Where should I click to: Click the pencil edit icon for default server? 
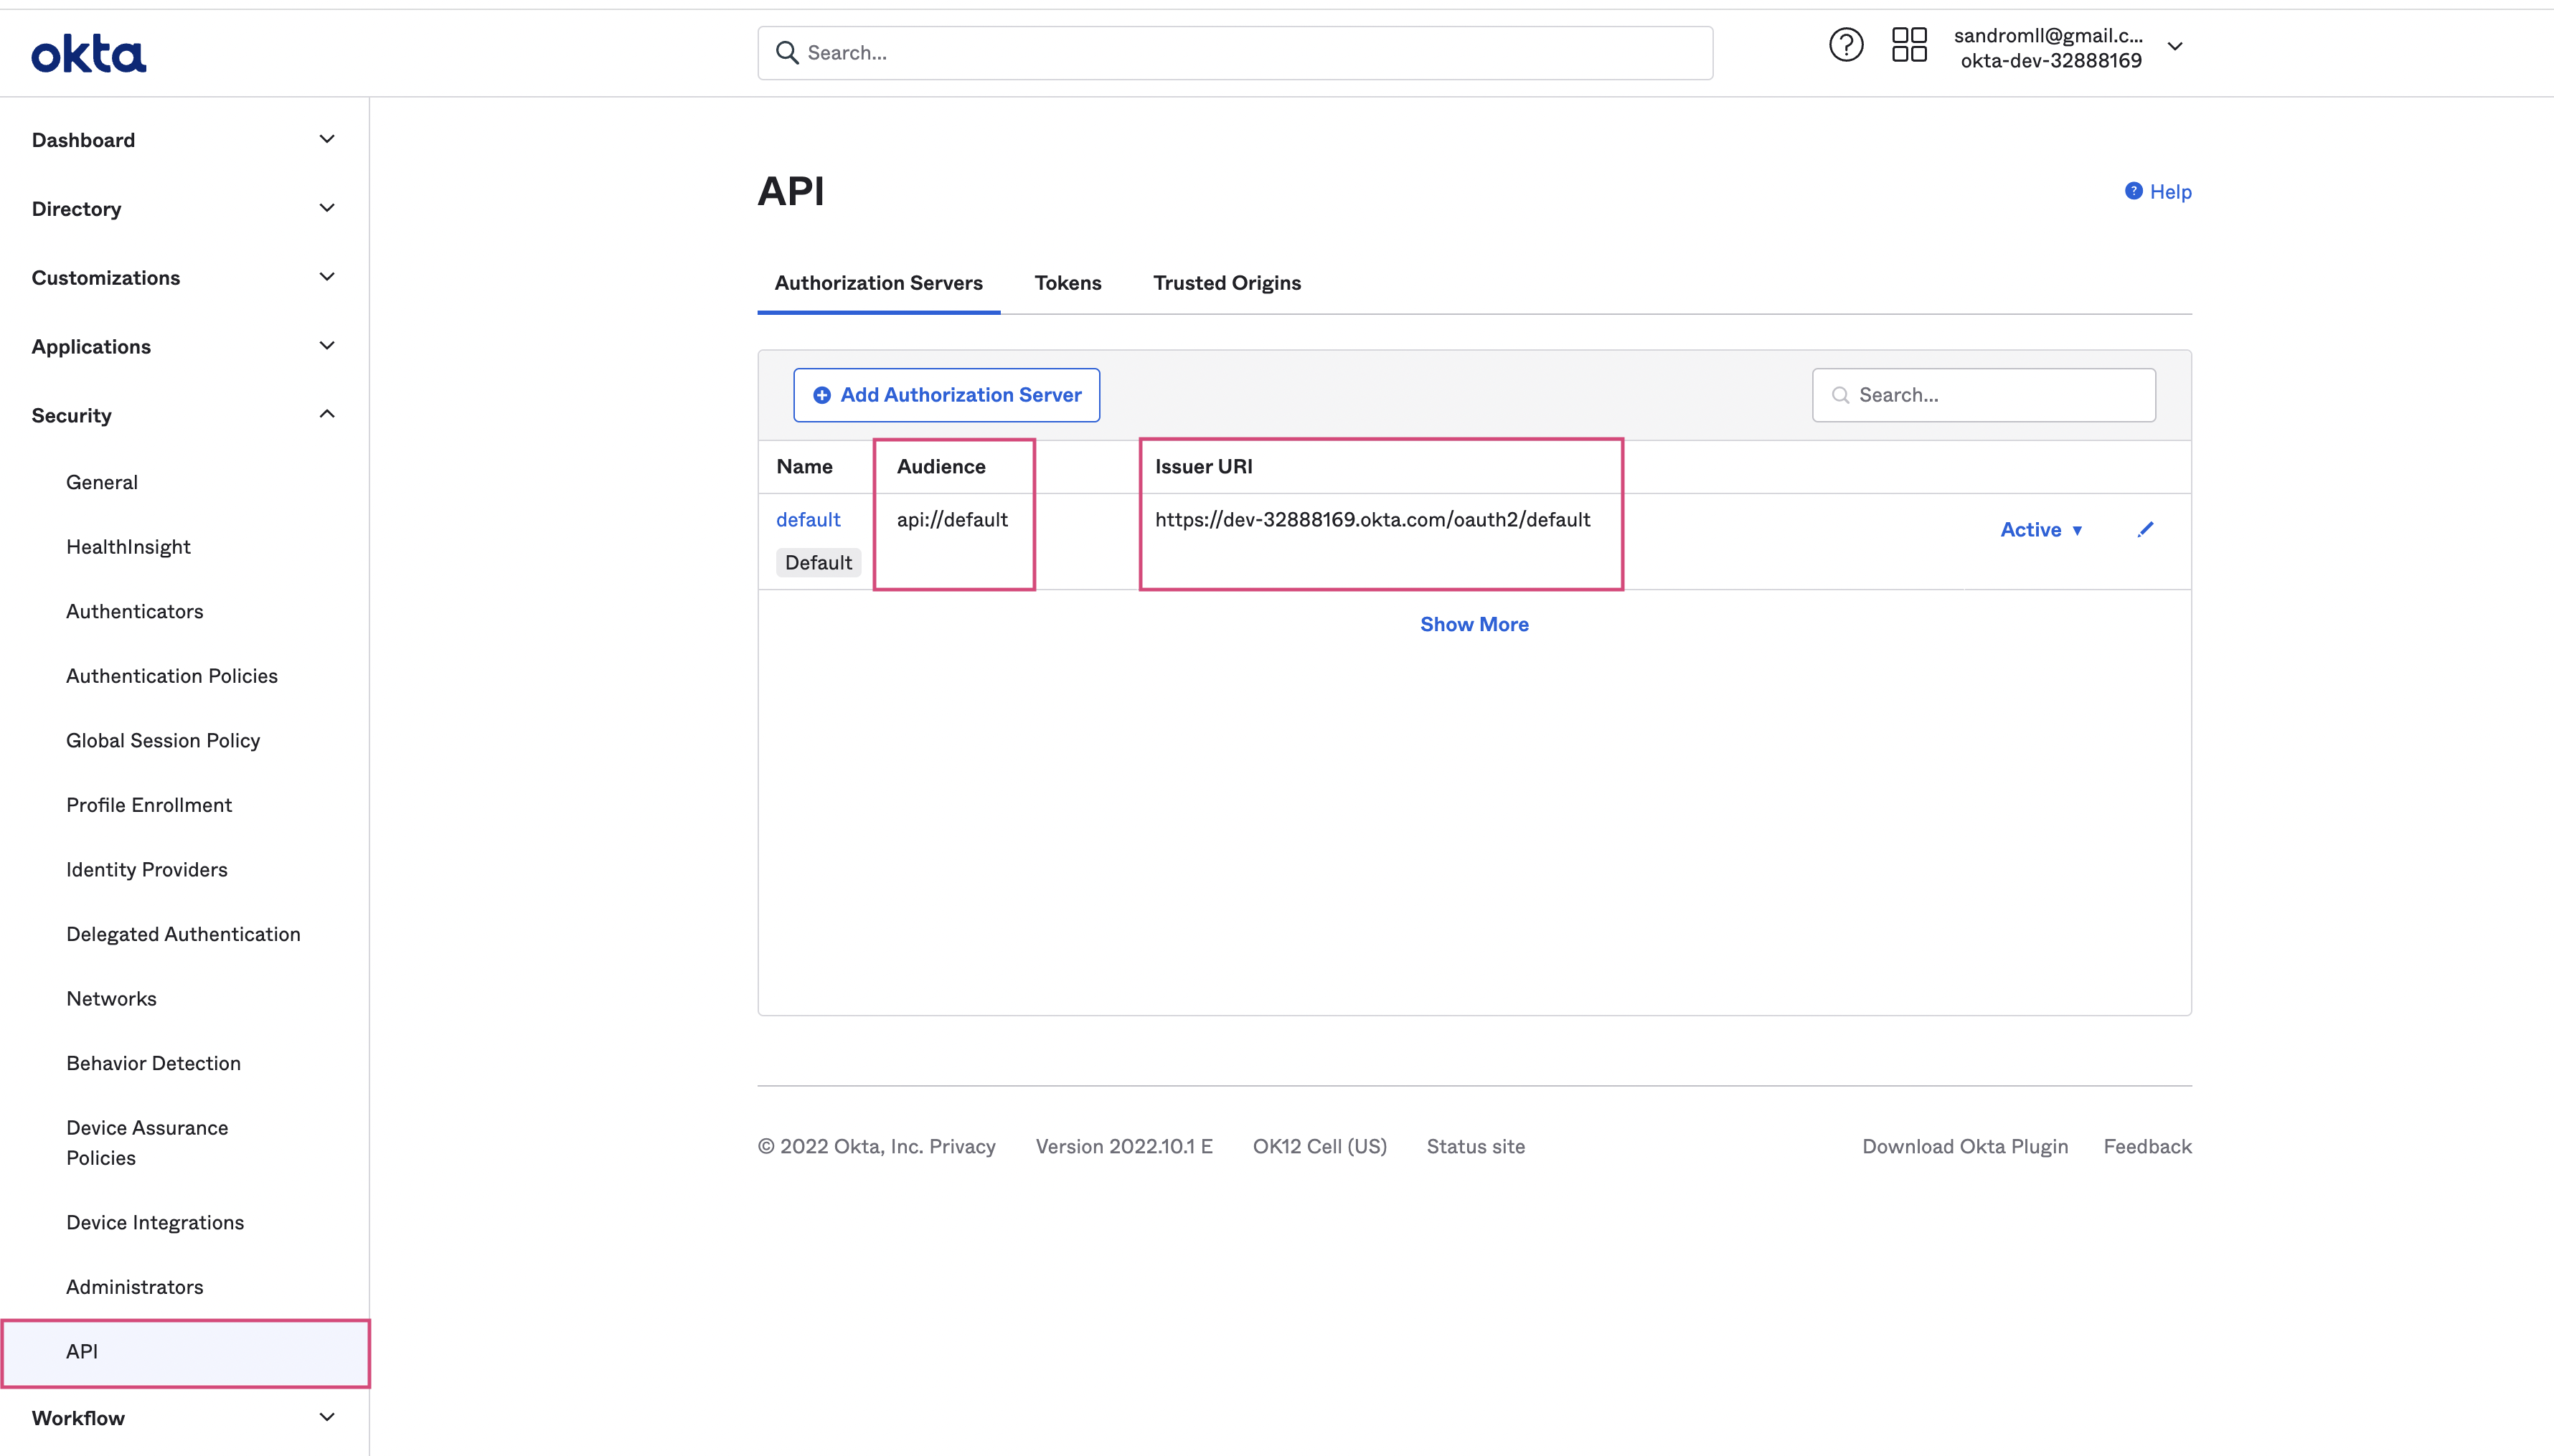click(x=2145, y=529)
